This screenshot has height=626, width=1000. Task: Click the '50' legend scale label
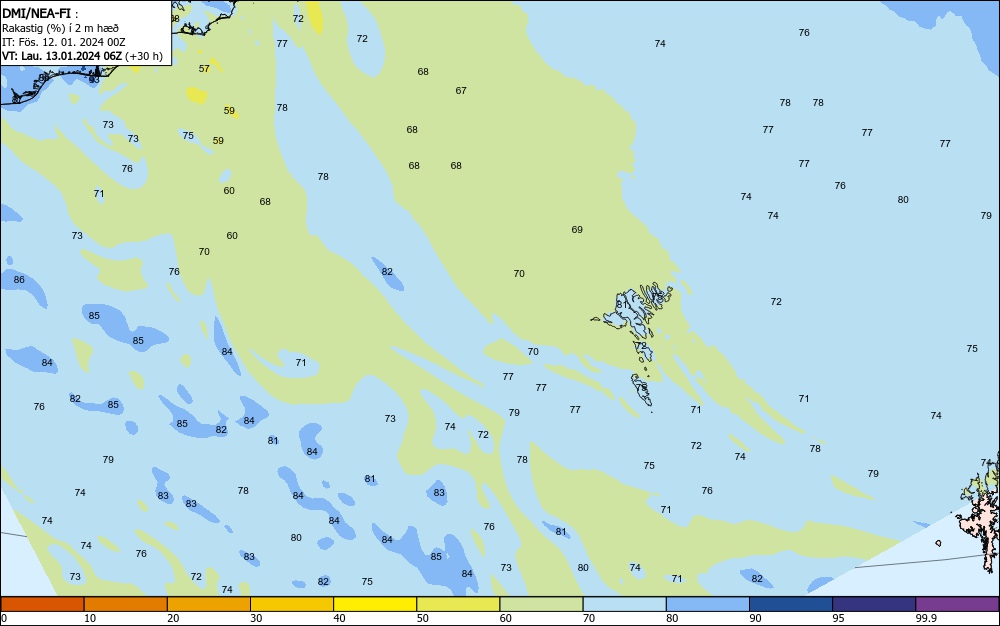(x=422, y=618)
